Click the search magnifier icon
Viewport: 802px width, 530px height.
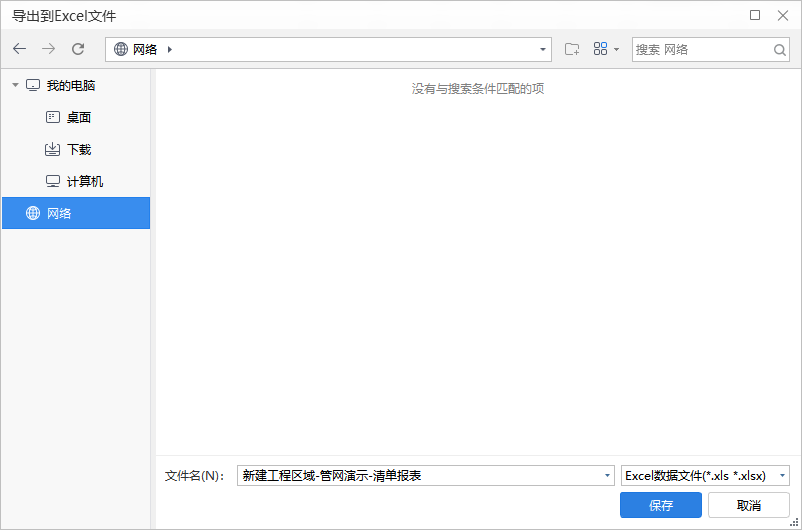780,49
